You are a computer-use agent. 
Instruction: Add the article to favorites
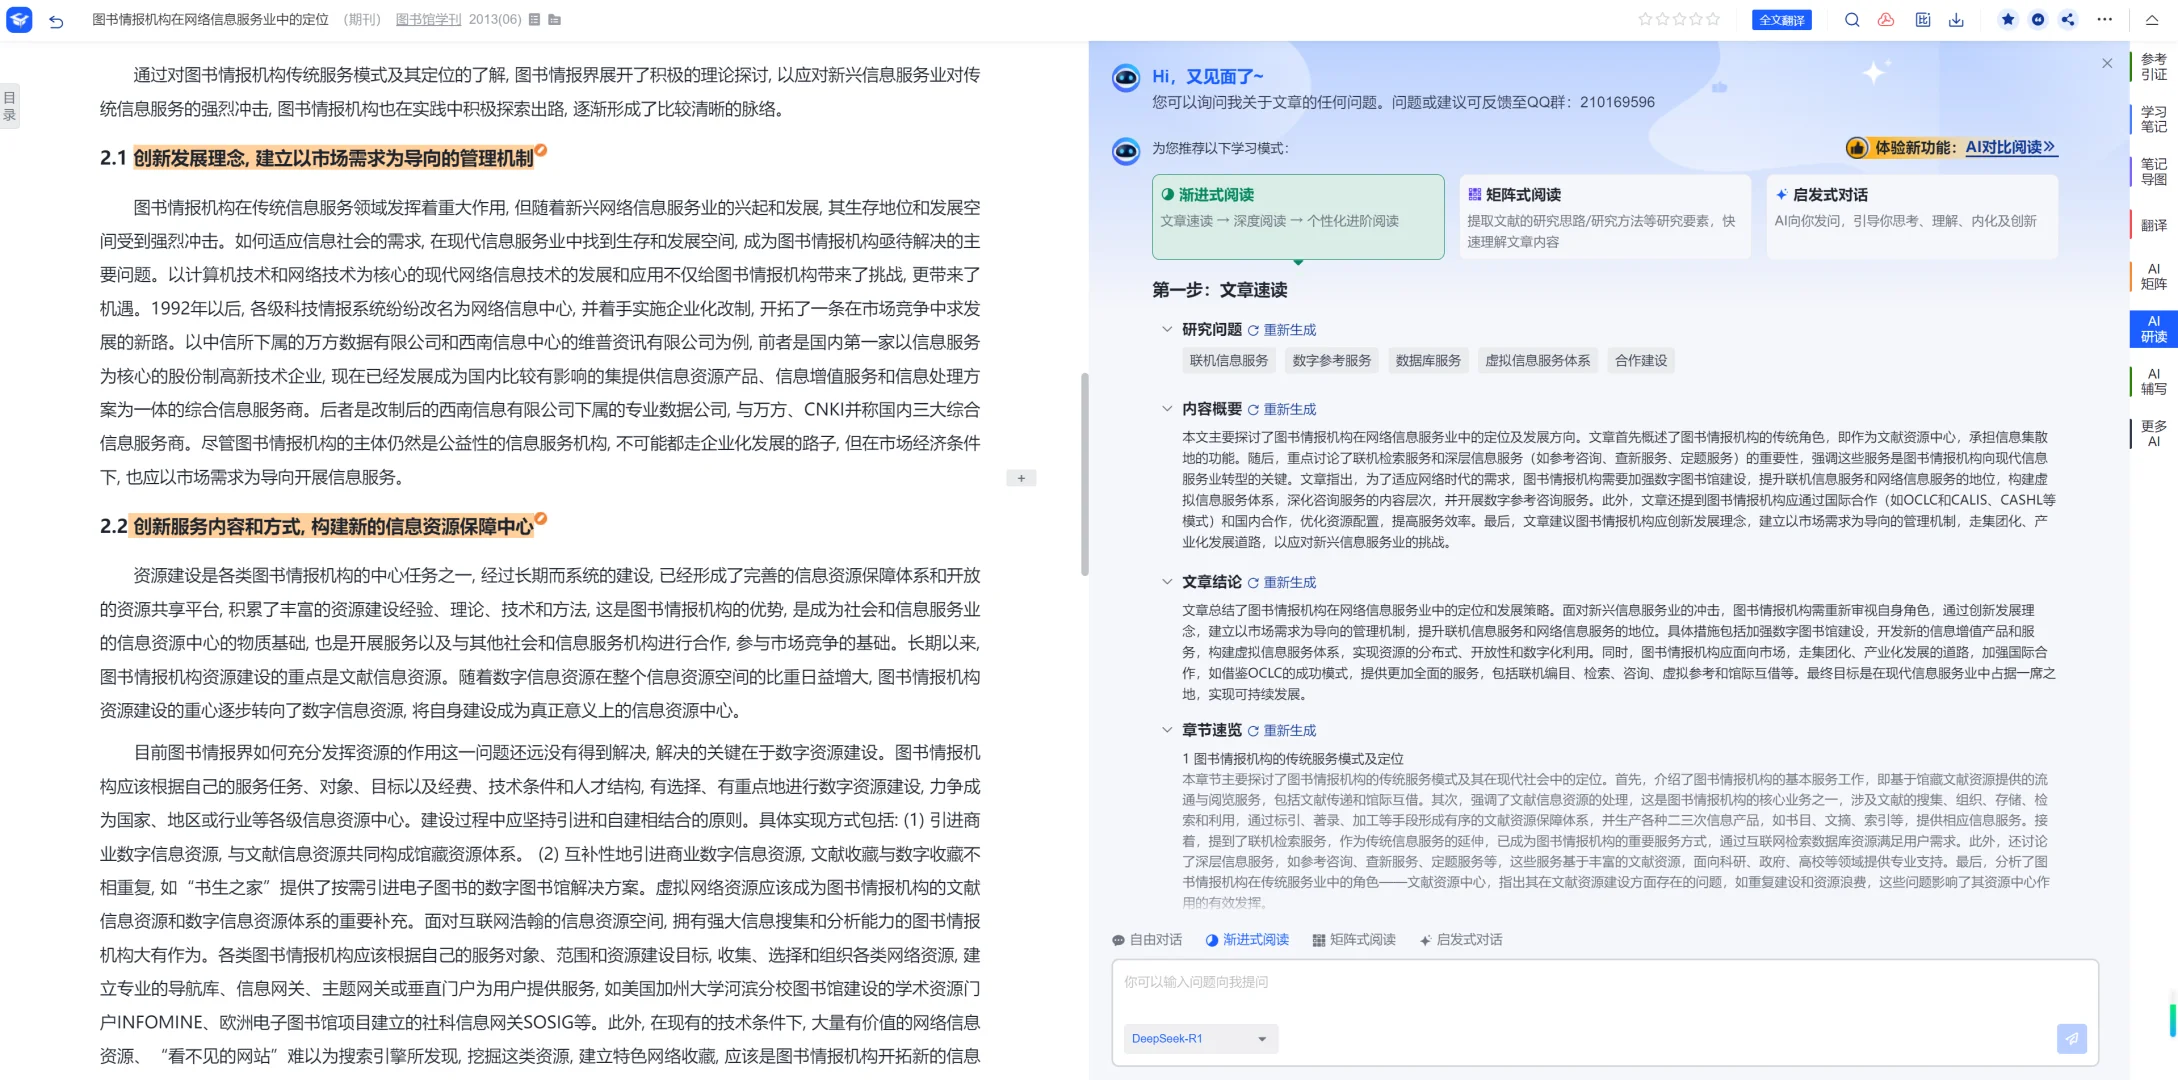(x=2008, y=19)
